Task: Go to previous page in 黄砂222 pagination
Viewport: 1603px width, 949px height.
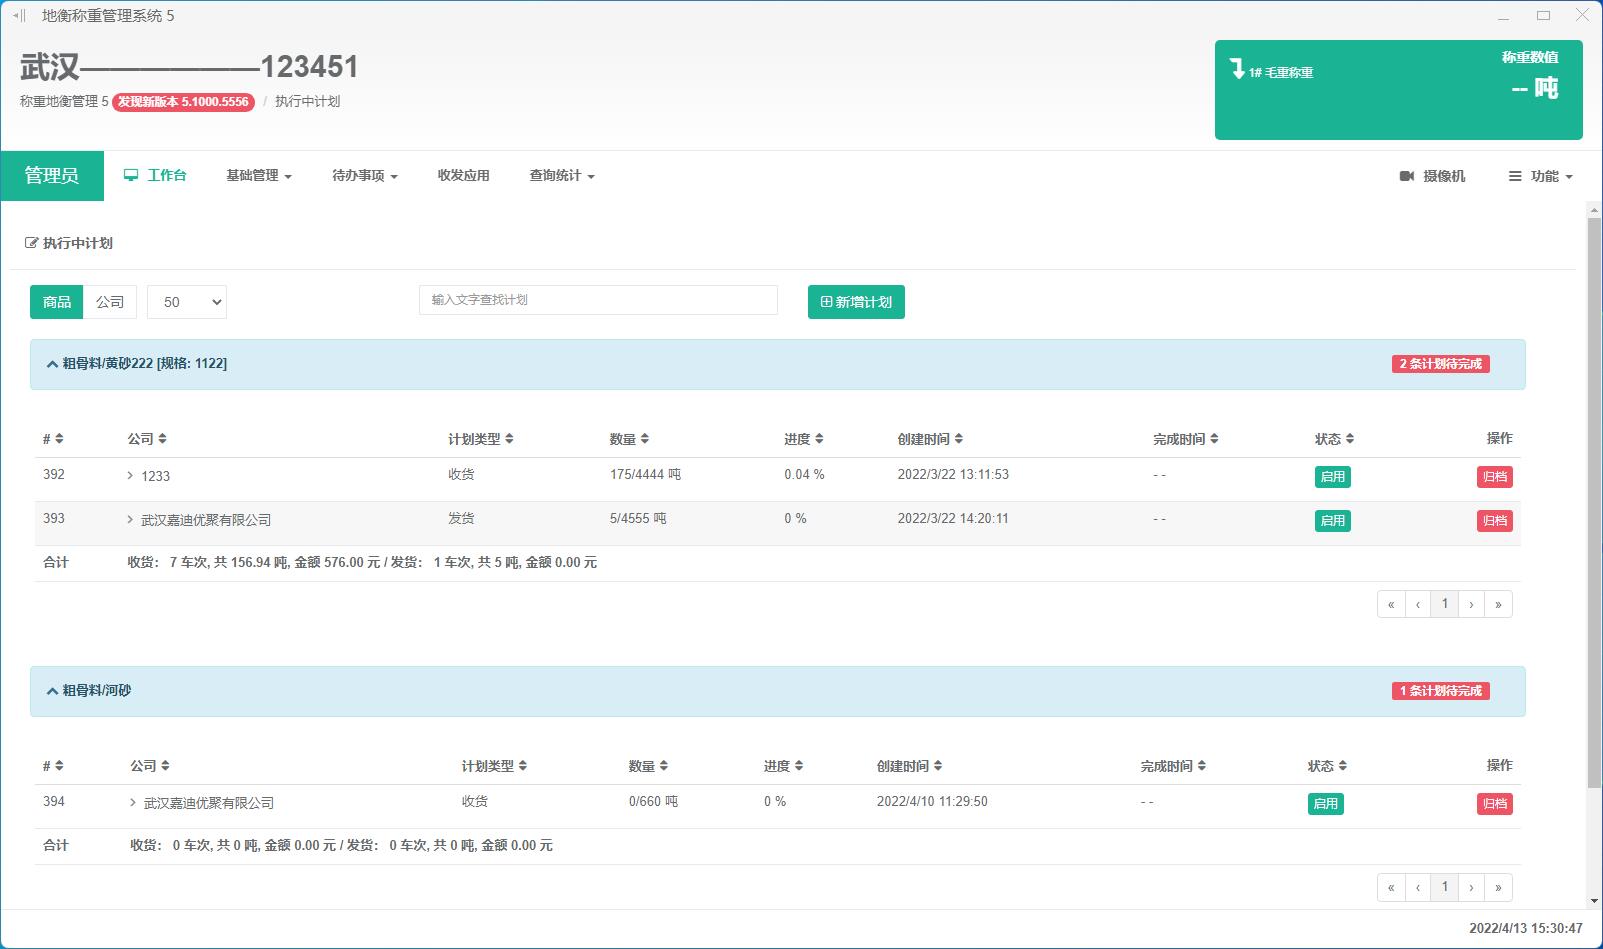Action: (x=1418, y=604)
